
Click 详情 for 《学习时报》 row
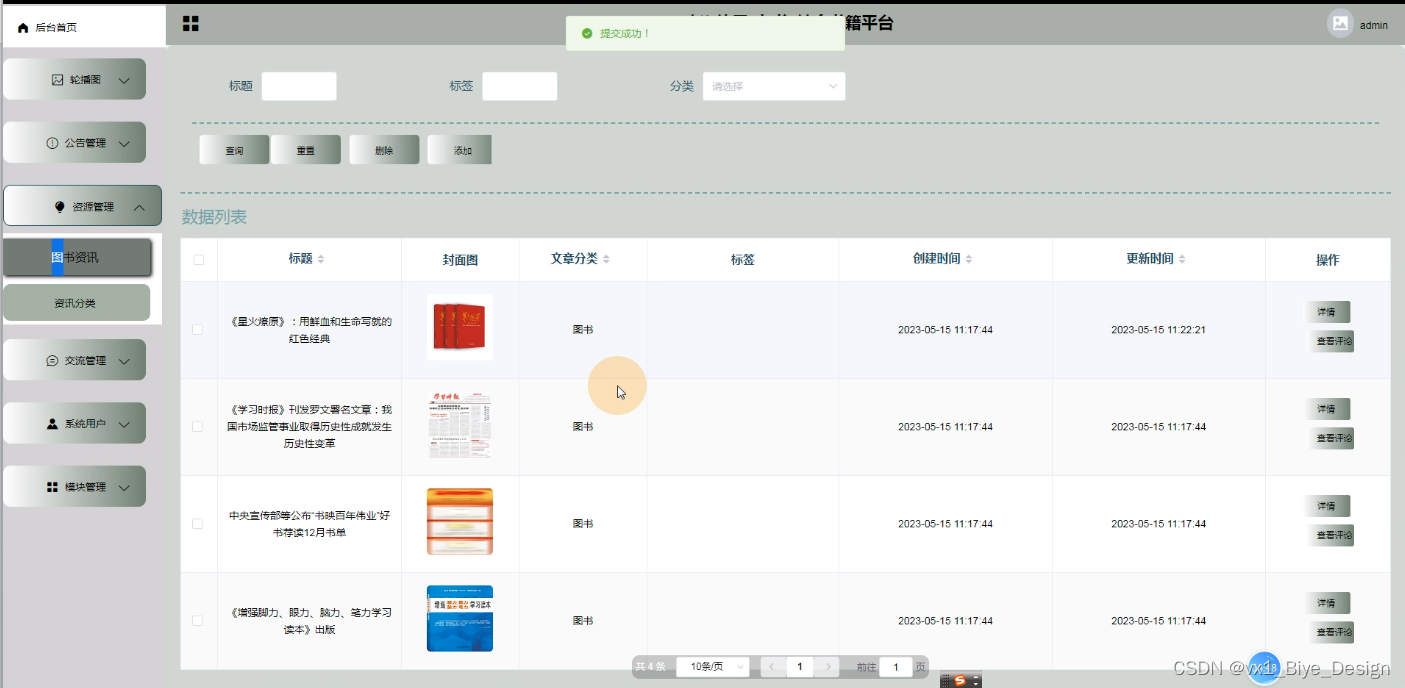click(1327, 409)
